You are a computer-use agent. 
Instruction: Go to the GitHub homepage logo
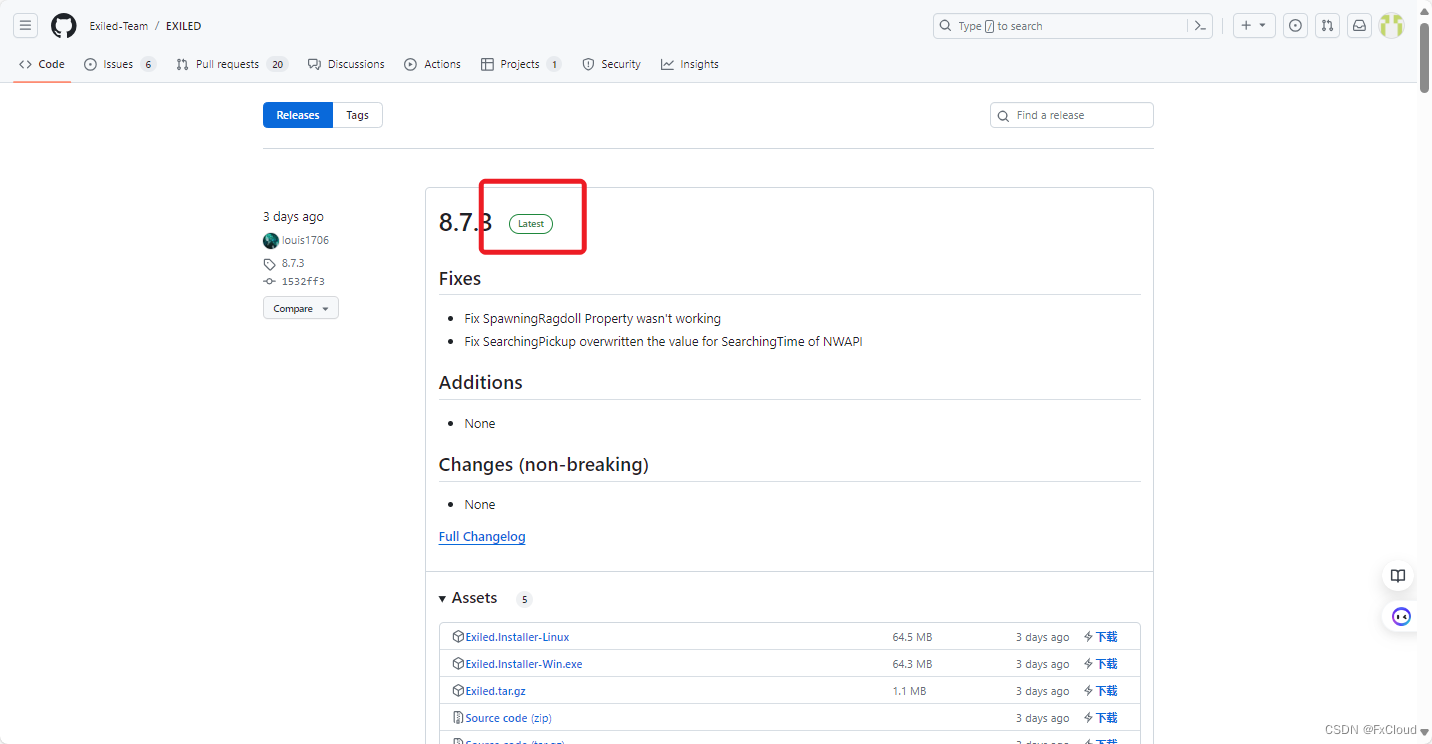[x=64, y=26]
